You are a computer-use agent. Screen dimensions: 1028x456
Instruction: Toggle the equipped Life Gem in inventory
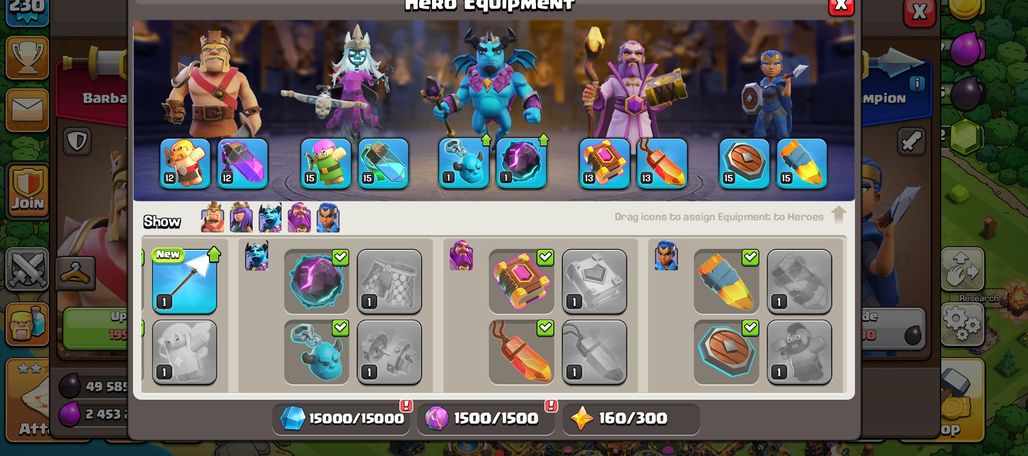point(521,352)
